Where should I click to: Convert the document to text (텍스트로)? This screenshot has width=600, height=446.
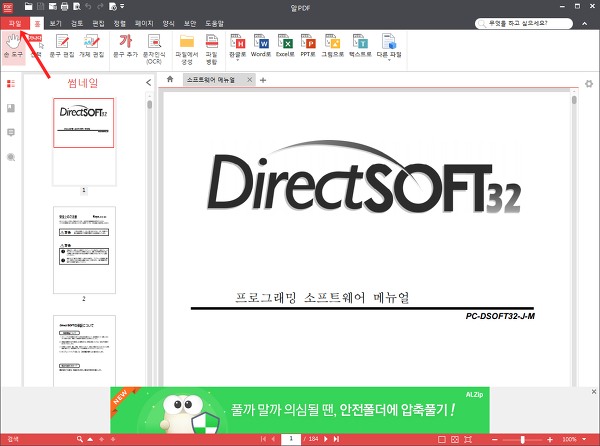(360, 46)
